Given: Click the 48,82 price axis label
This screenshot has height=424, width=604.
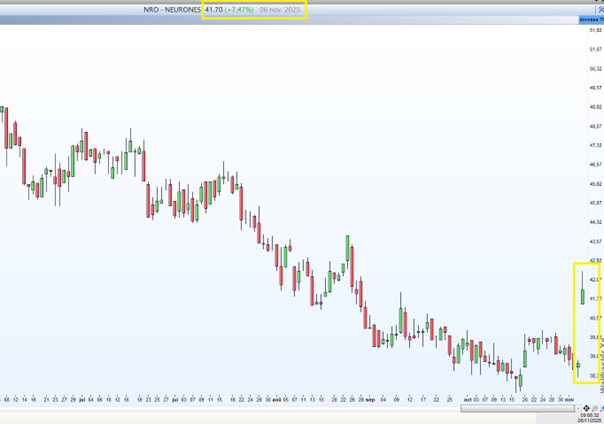Looking at the screenshot, I should (596, 107).
